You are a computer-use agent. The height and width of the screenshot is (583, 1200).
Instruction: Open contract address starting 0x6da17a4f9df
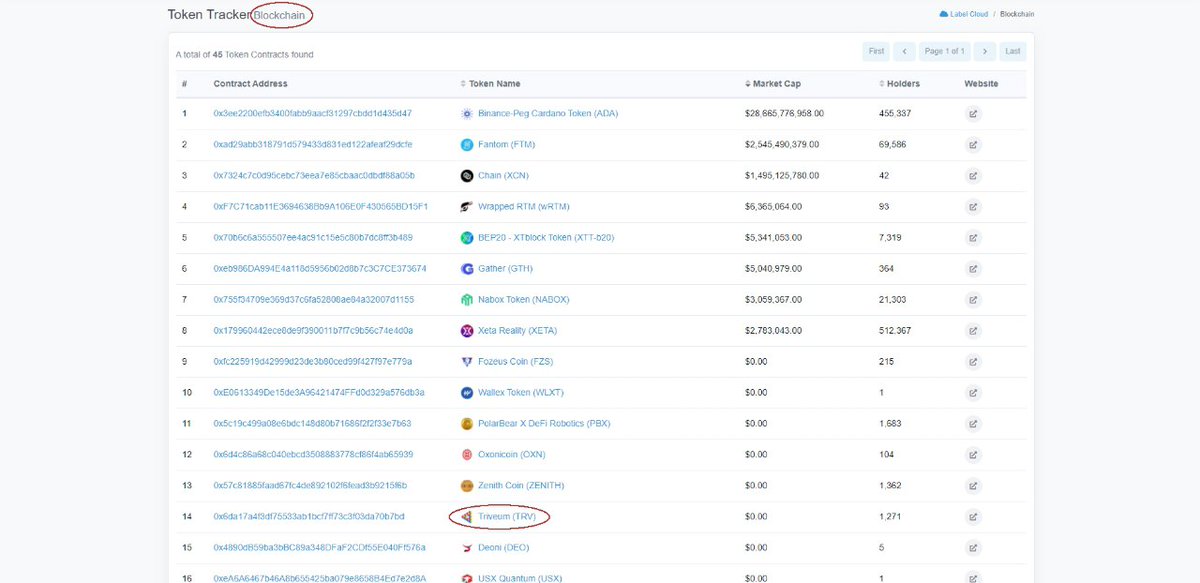309,517
